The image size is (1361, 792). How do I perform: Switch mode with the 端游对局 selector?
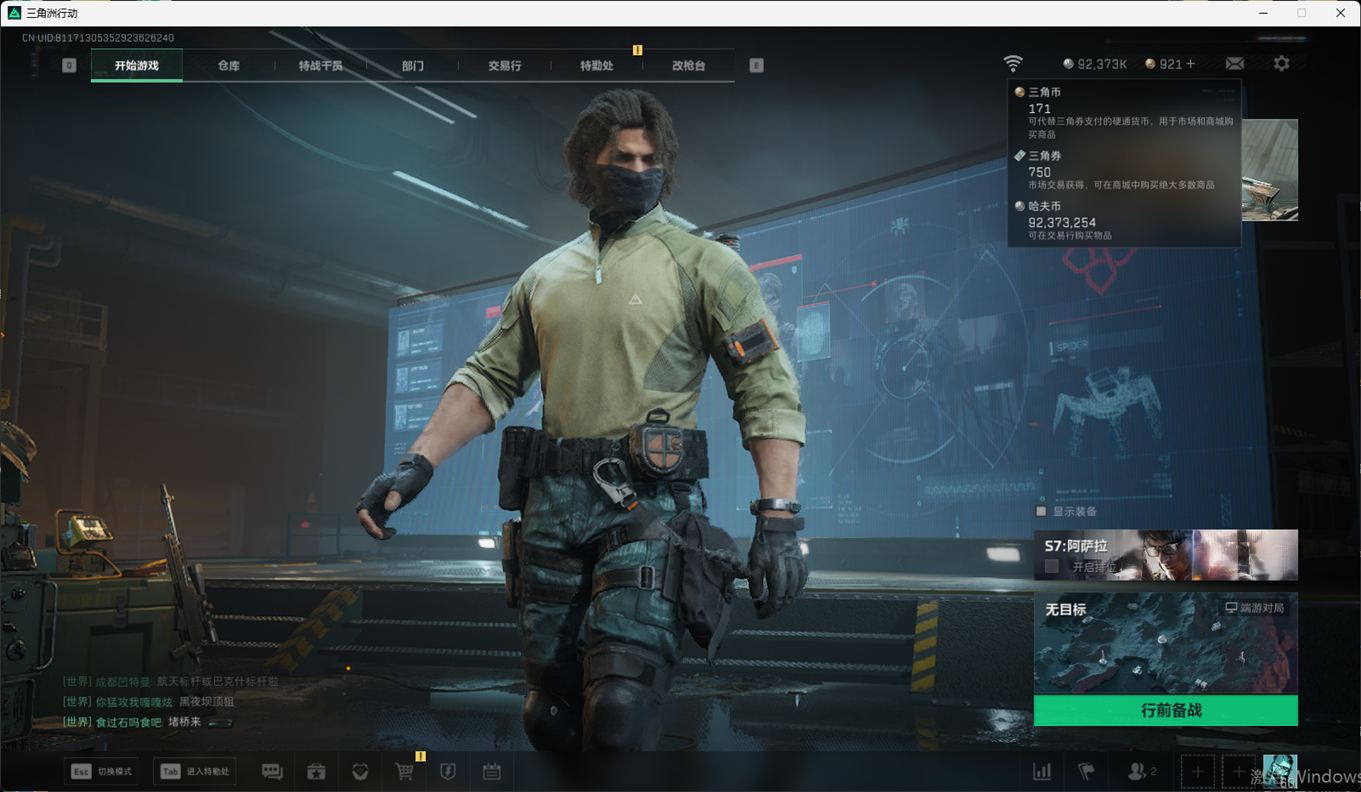pyautogui.click(x=1254, y=608)
